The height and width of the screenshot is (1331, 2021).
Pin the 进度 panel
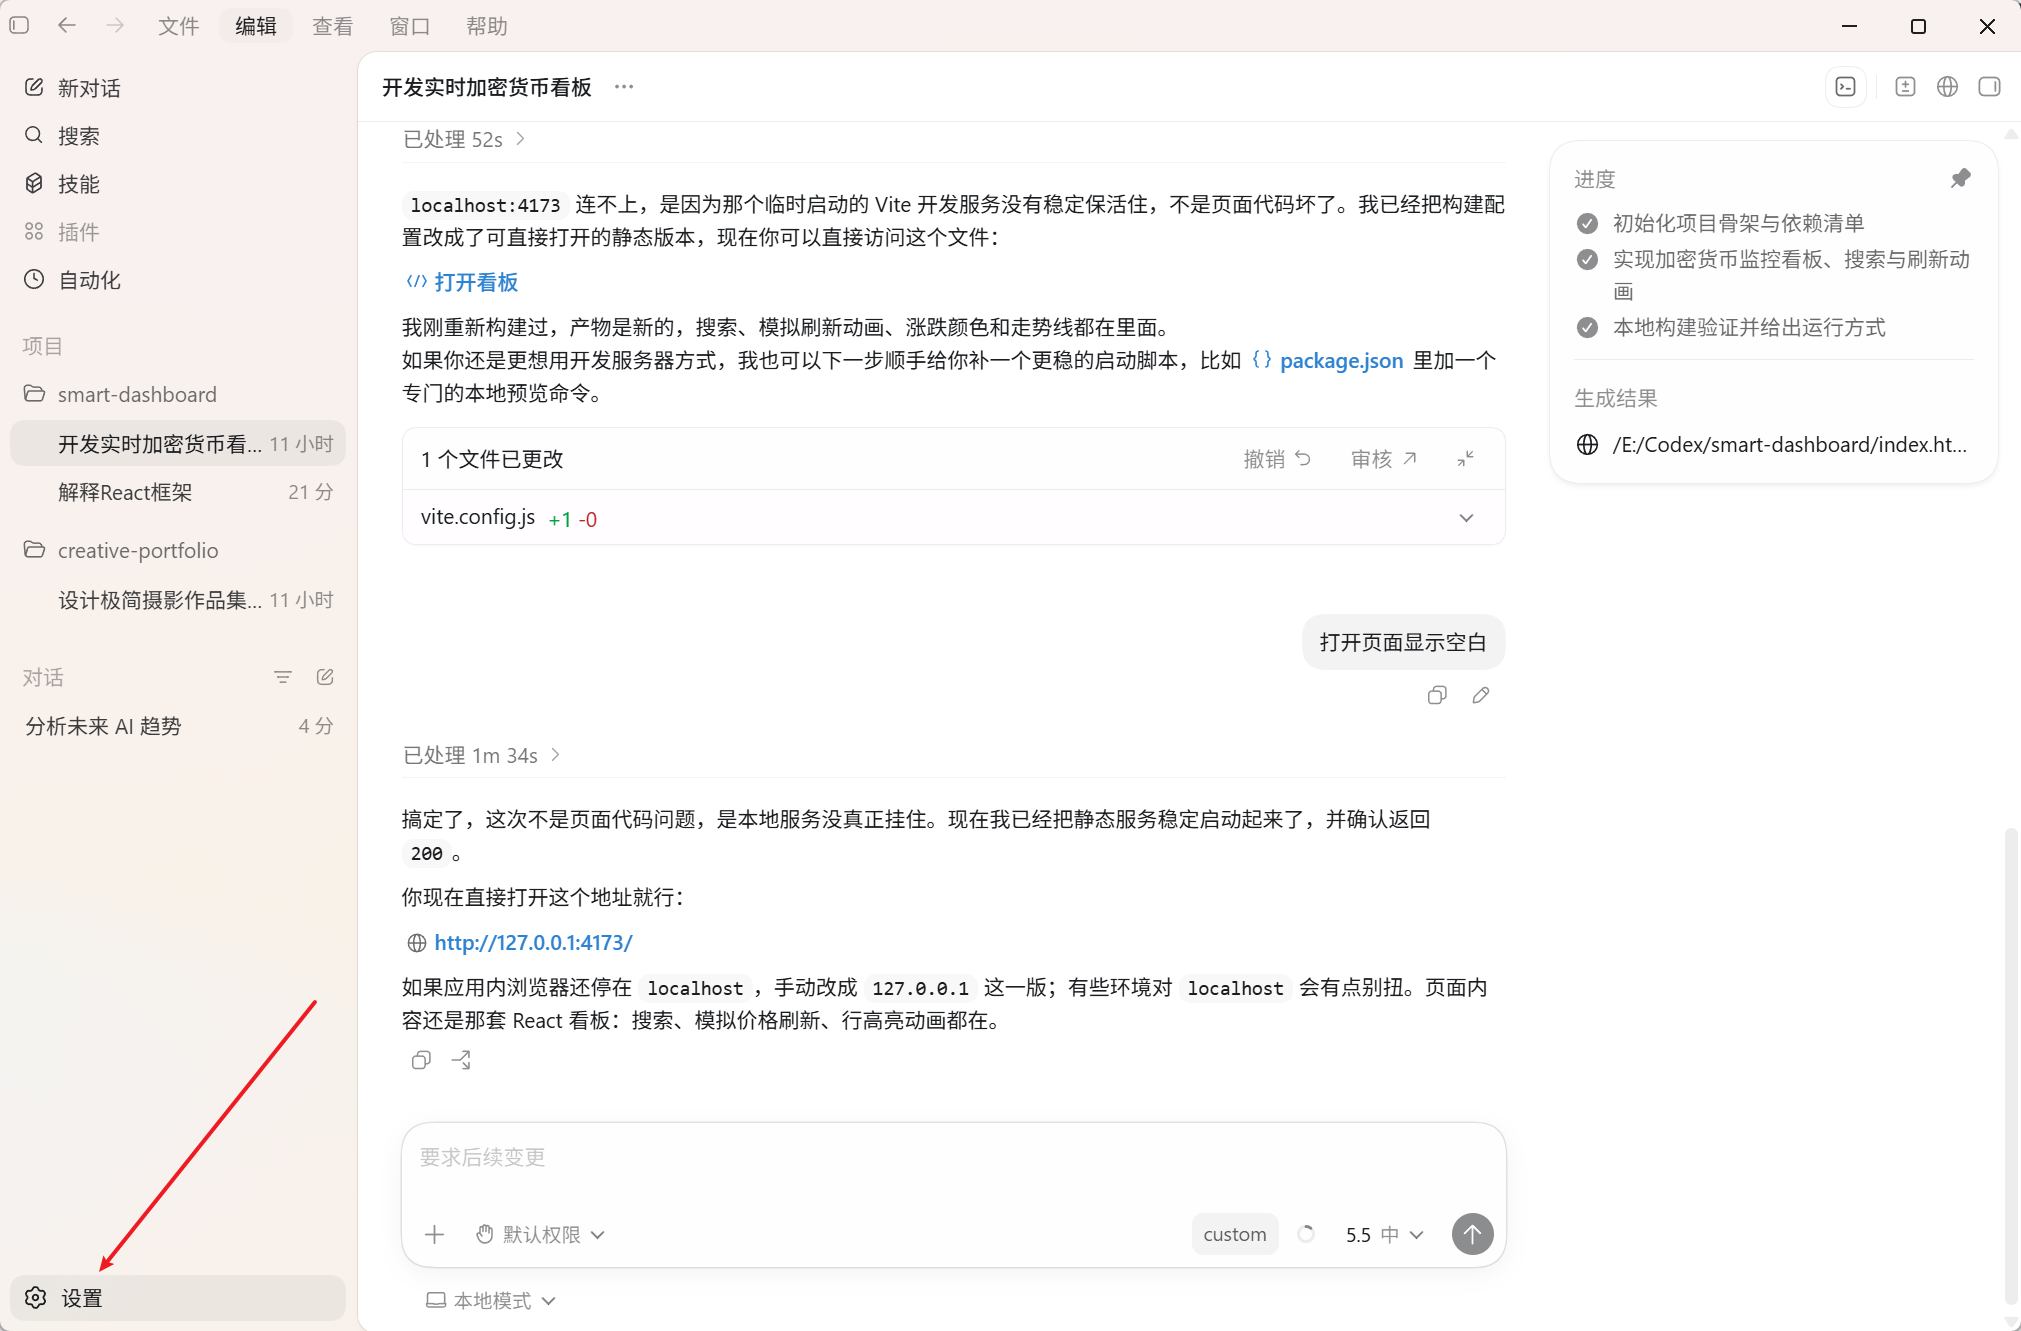point(1960,179)
